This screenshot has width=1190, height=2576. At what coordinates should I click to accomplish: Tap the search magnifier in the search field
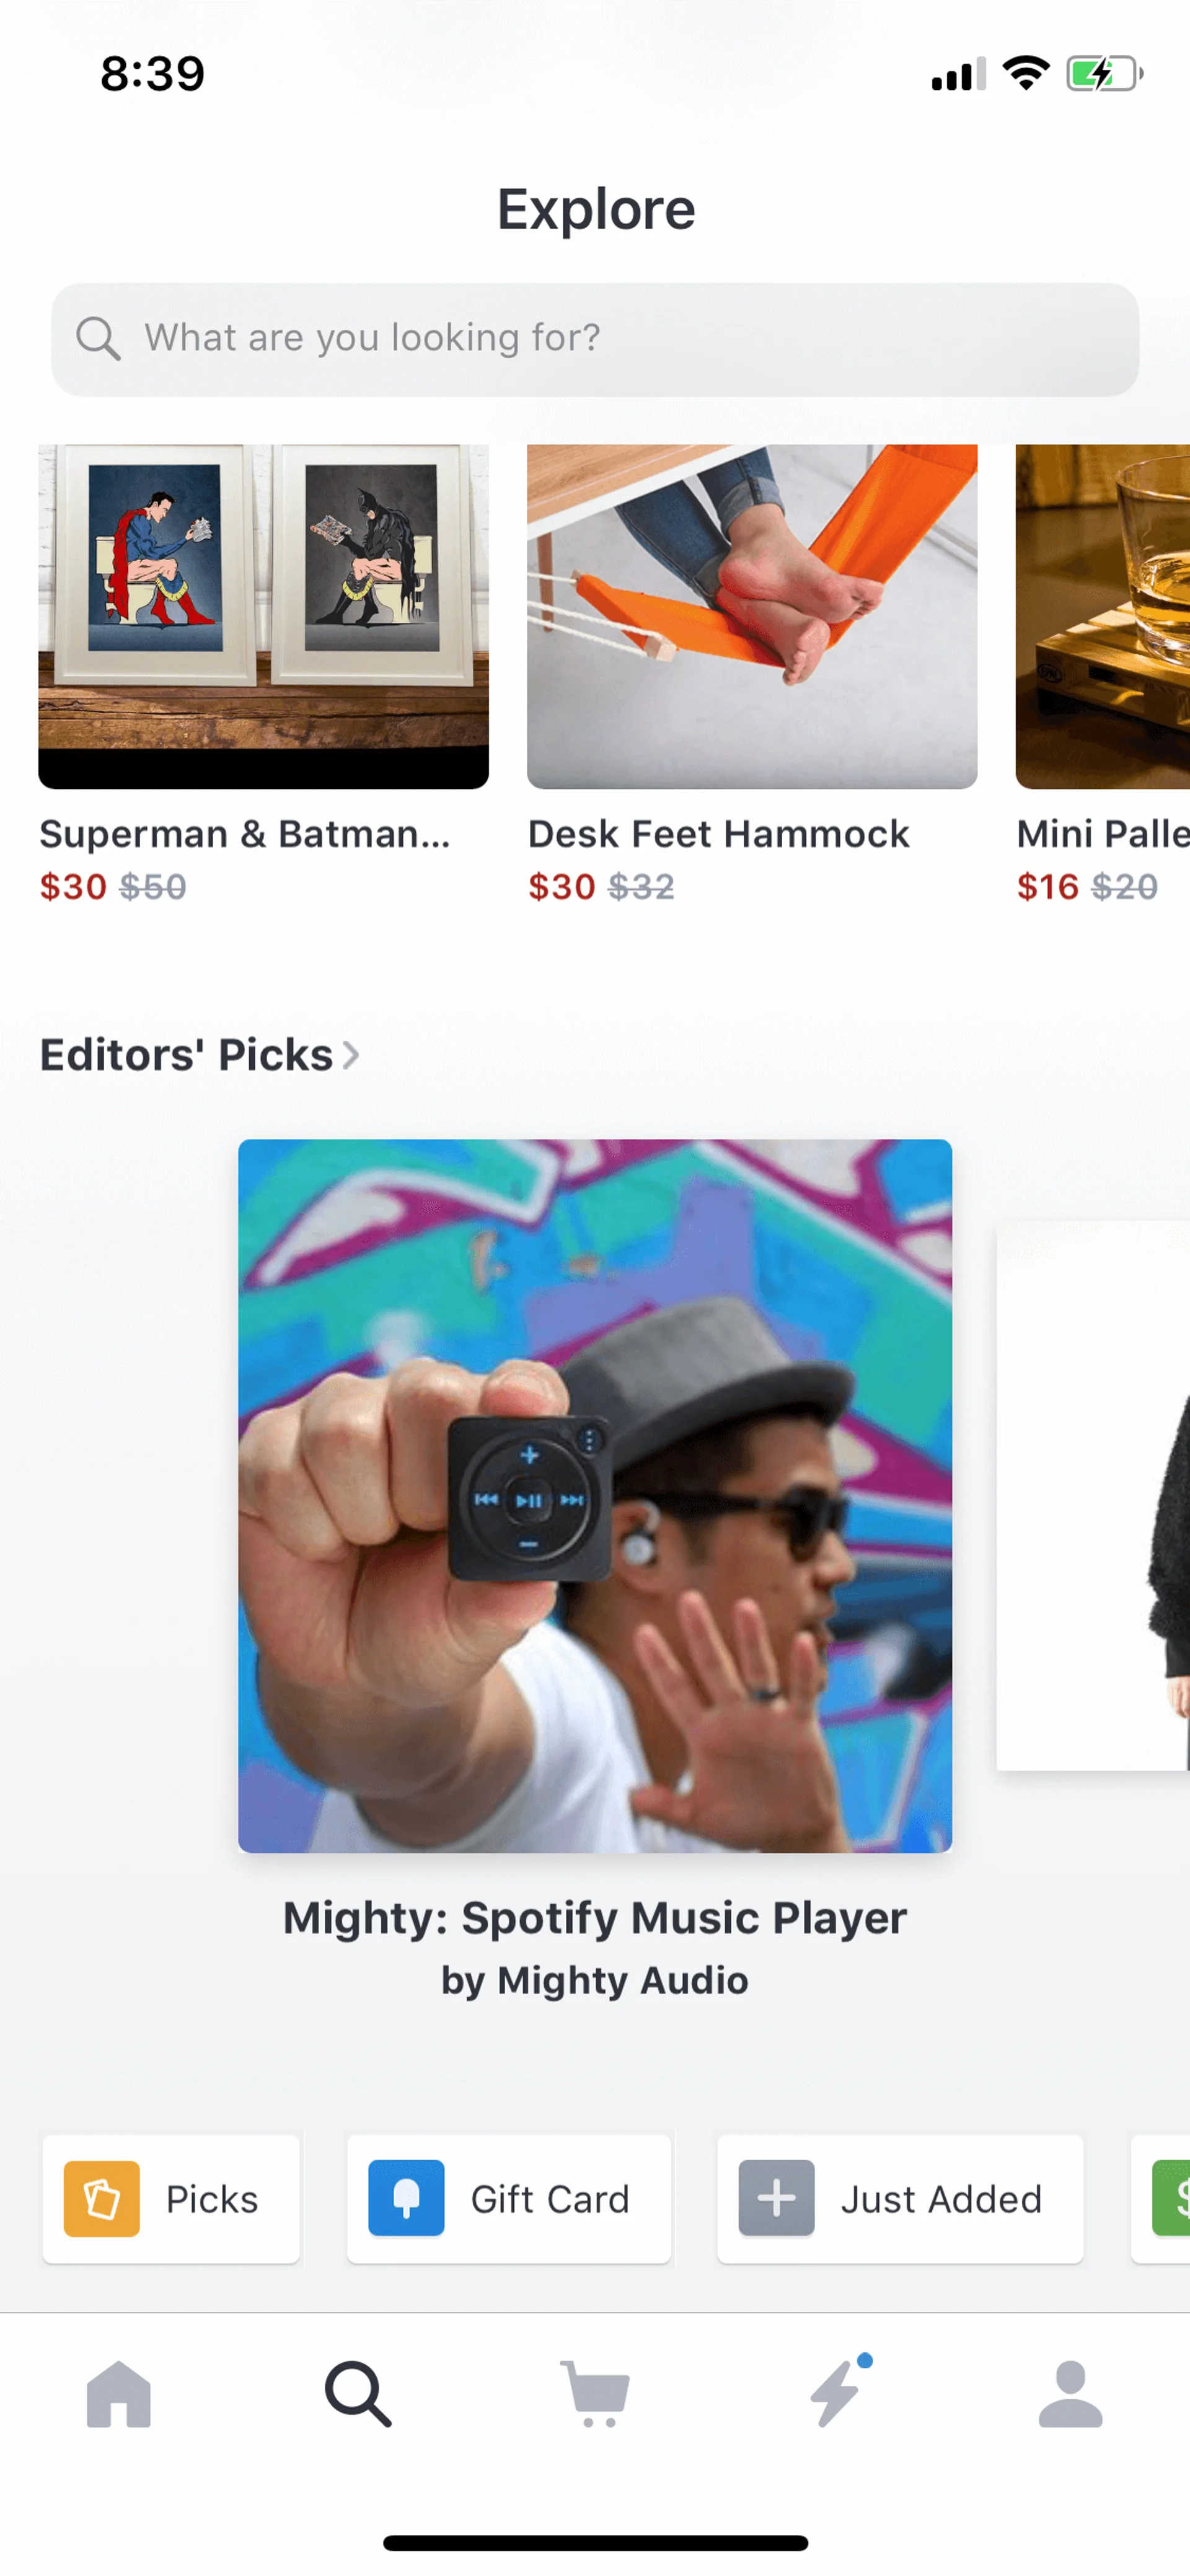(98, 339)
